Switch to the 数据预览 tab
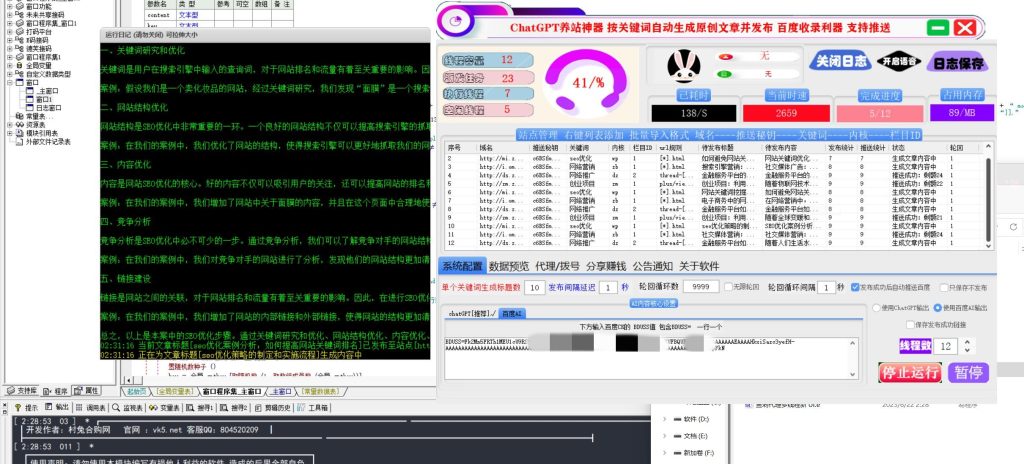This screenshot has width=1024, height=464. 515,266
